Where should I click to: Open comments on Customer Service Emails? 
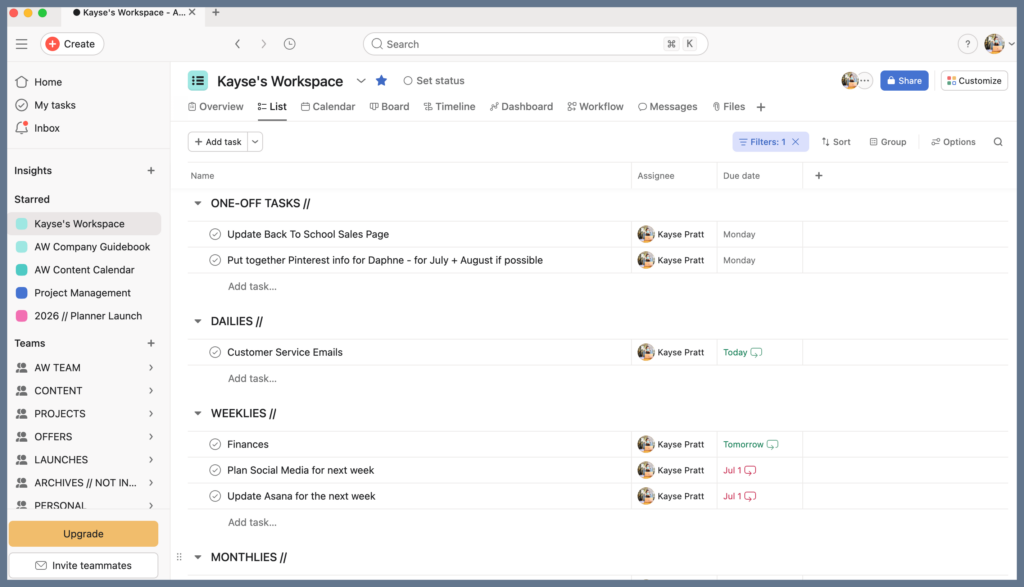756,353
